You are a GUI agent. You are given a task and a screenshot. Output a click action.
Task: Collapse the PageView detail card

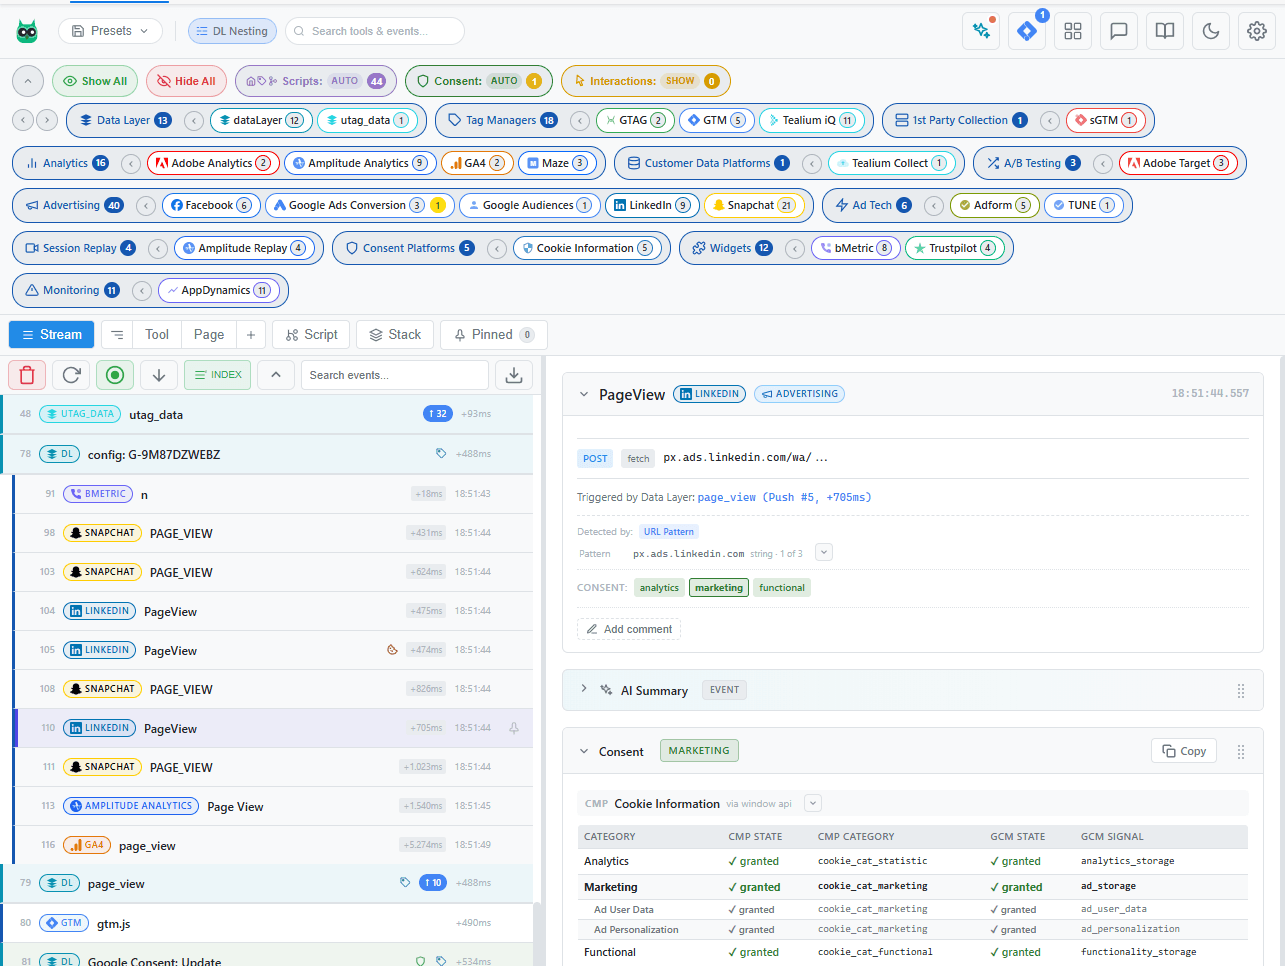(x=584, y=395)
